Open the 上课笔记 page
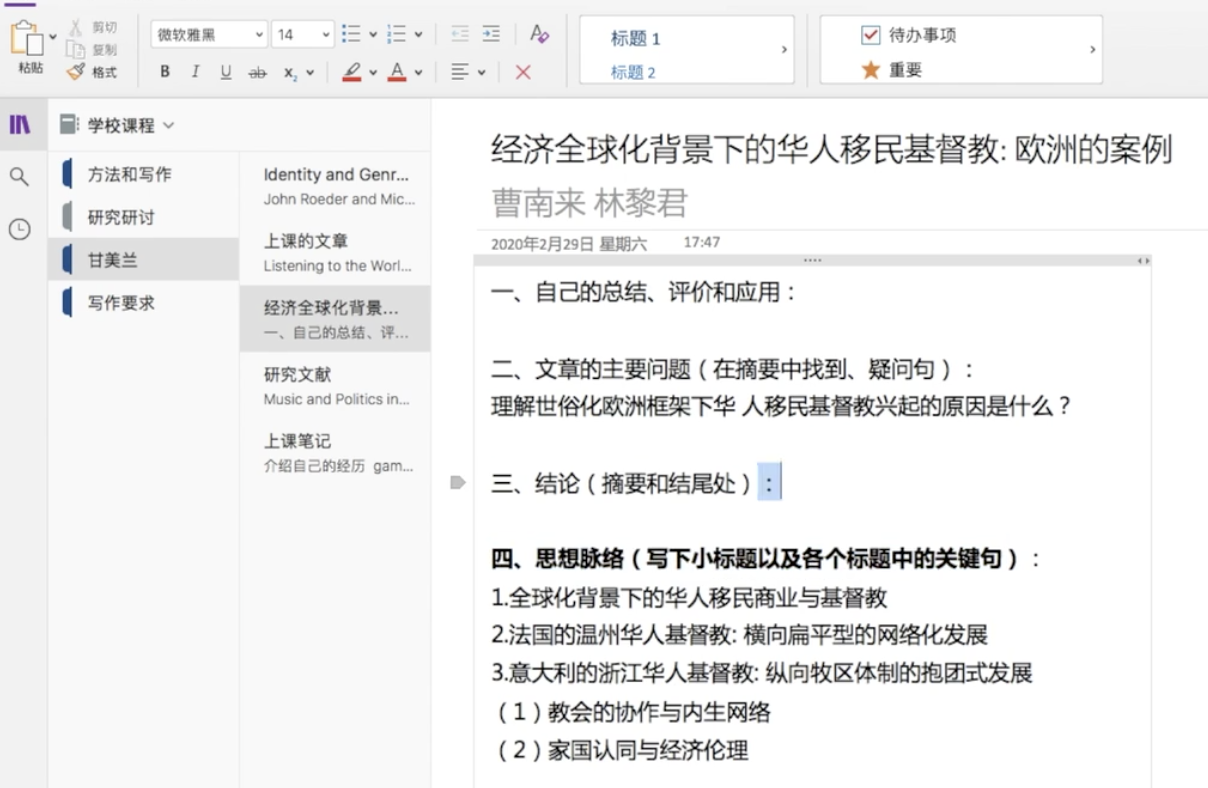1208x788 pixels. pos(335,452)
